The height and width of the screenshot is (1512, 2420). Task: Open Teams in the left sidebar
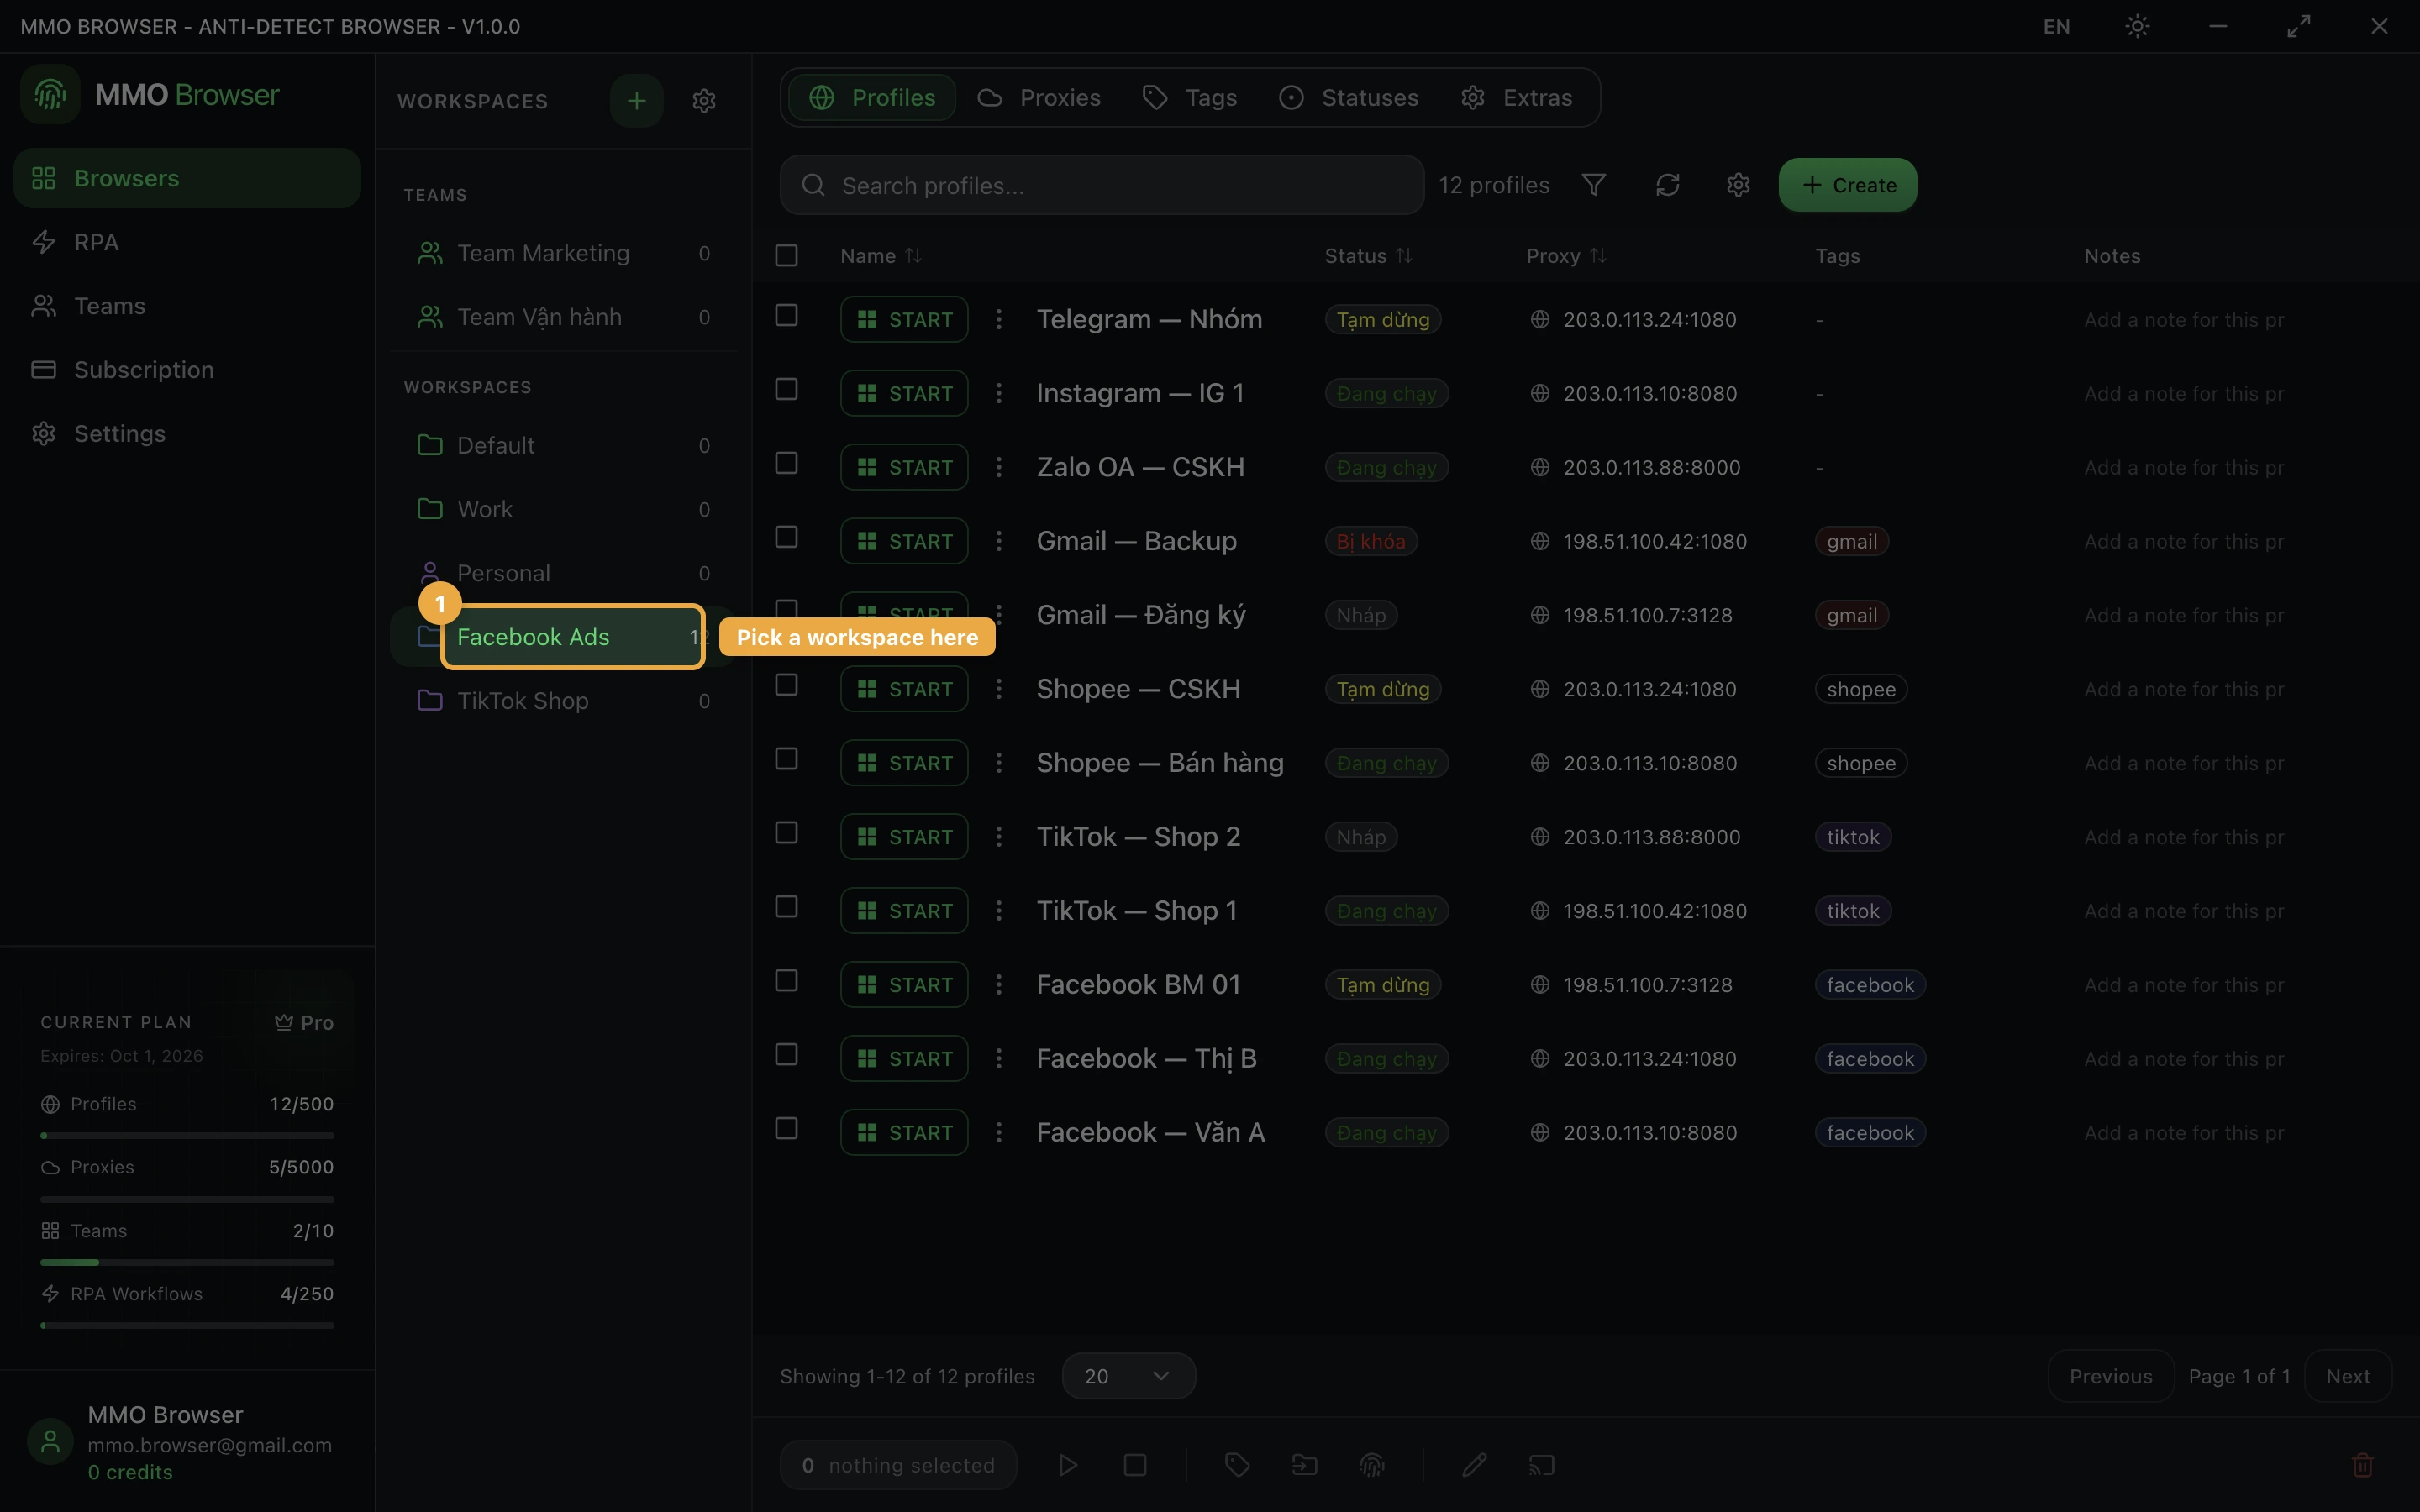[187, 306]
